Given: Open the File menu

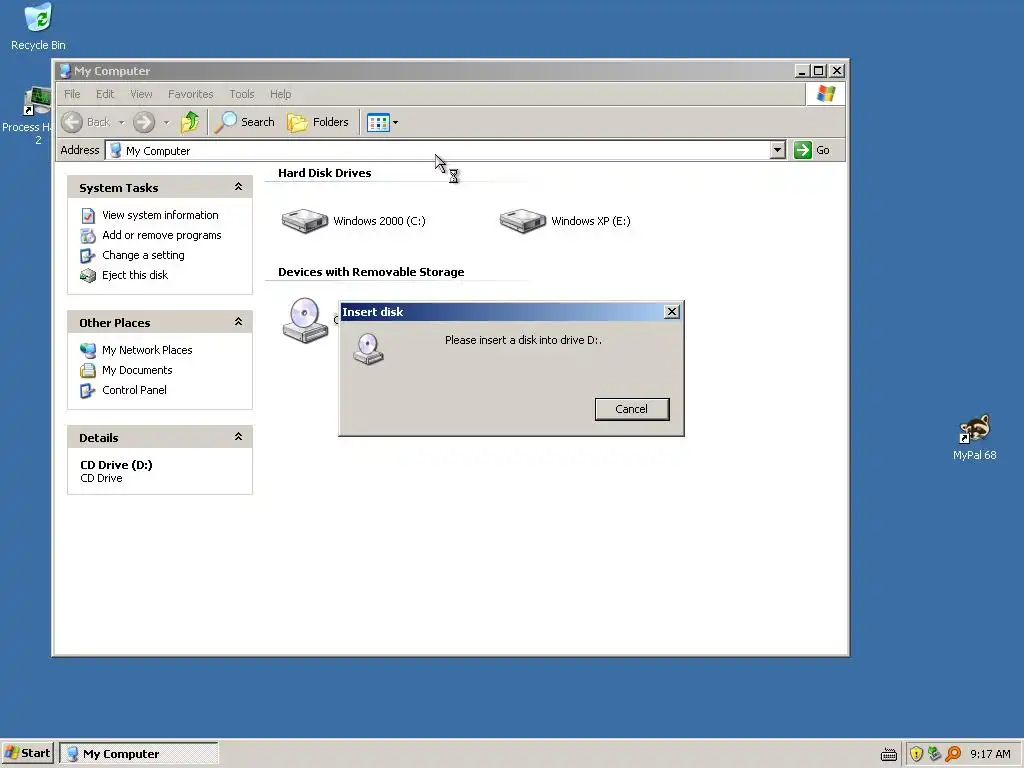Looking at the screenshot, I should tap(72, 94).
